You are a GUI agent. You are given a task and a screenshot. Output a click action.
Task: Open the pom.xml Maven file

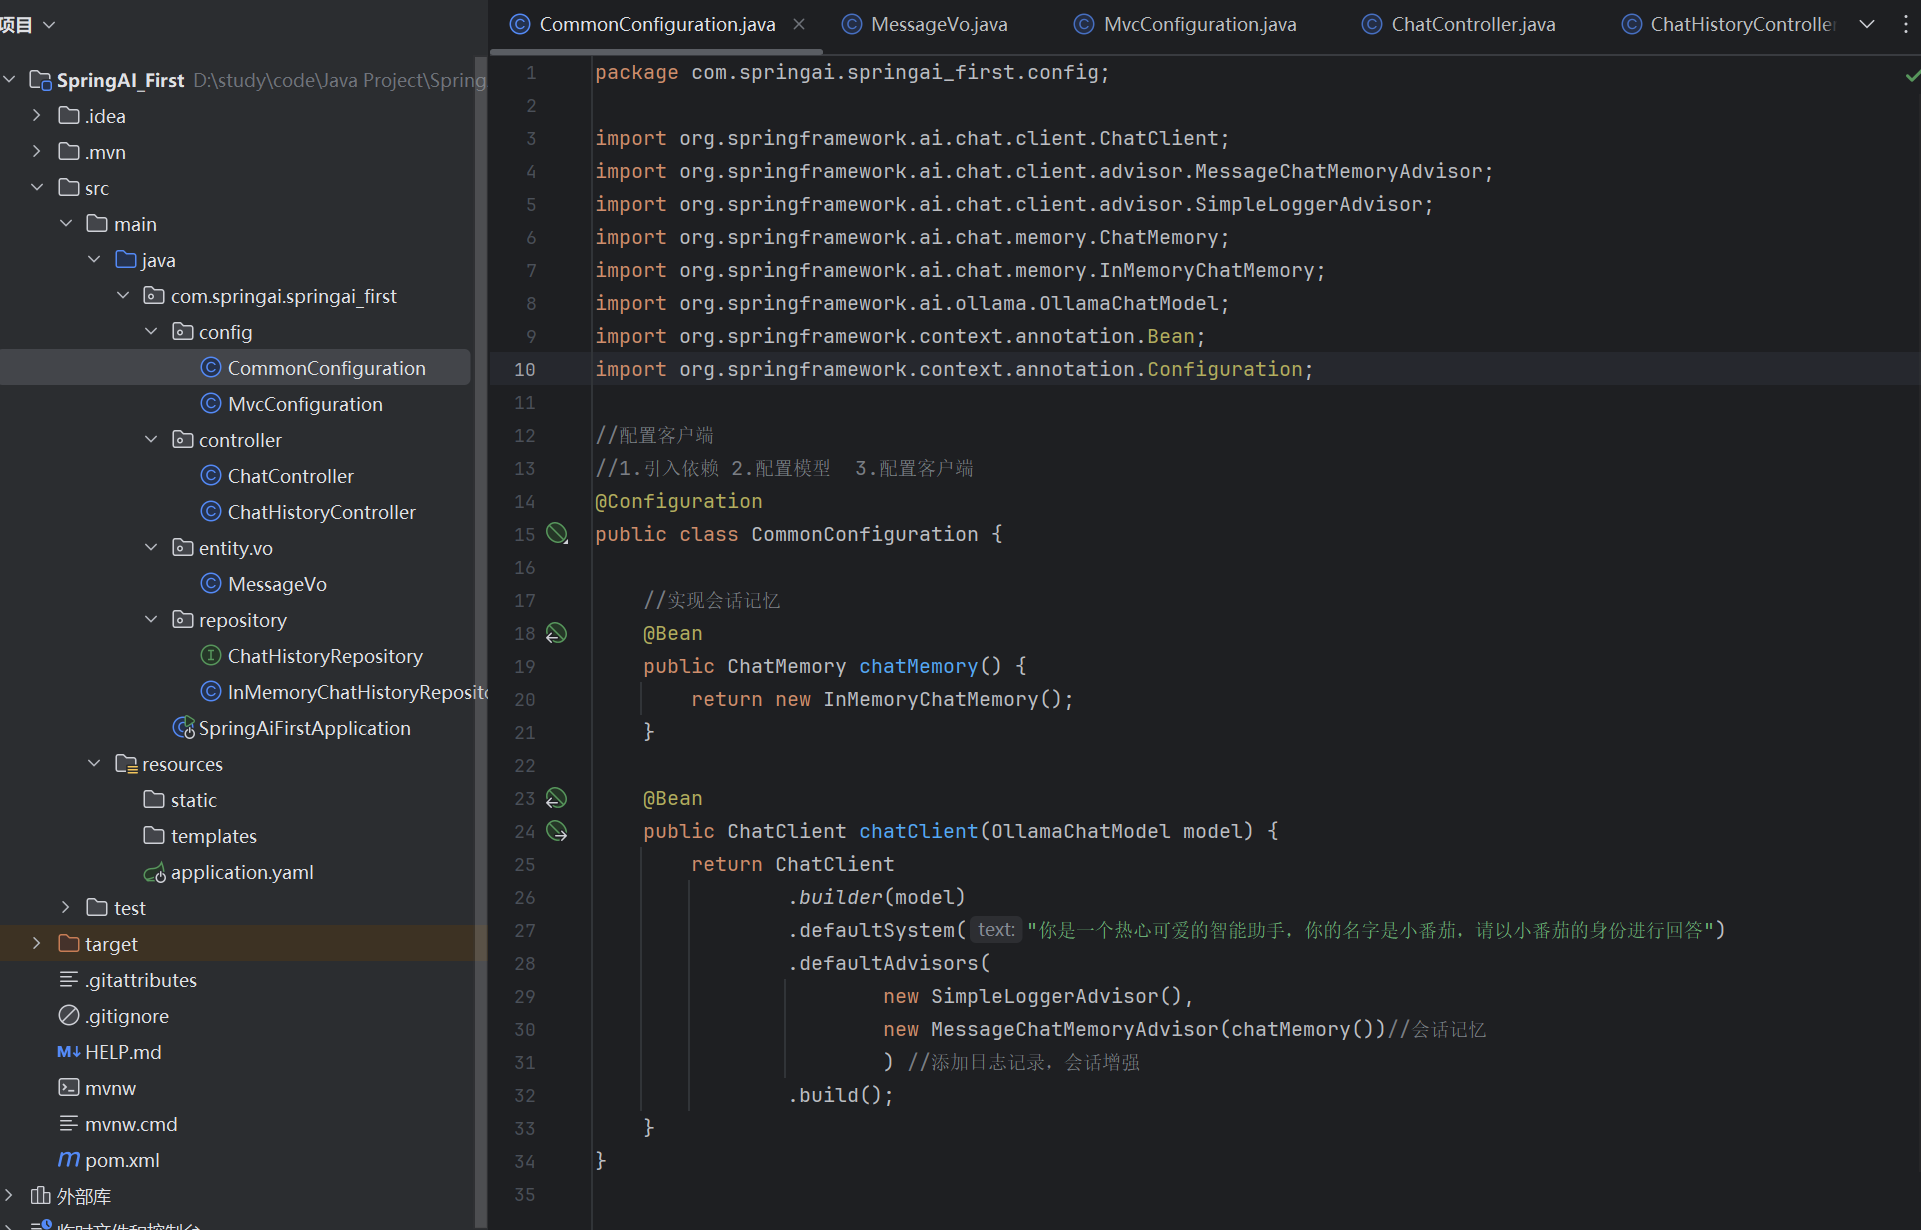tap(121, 1160)
